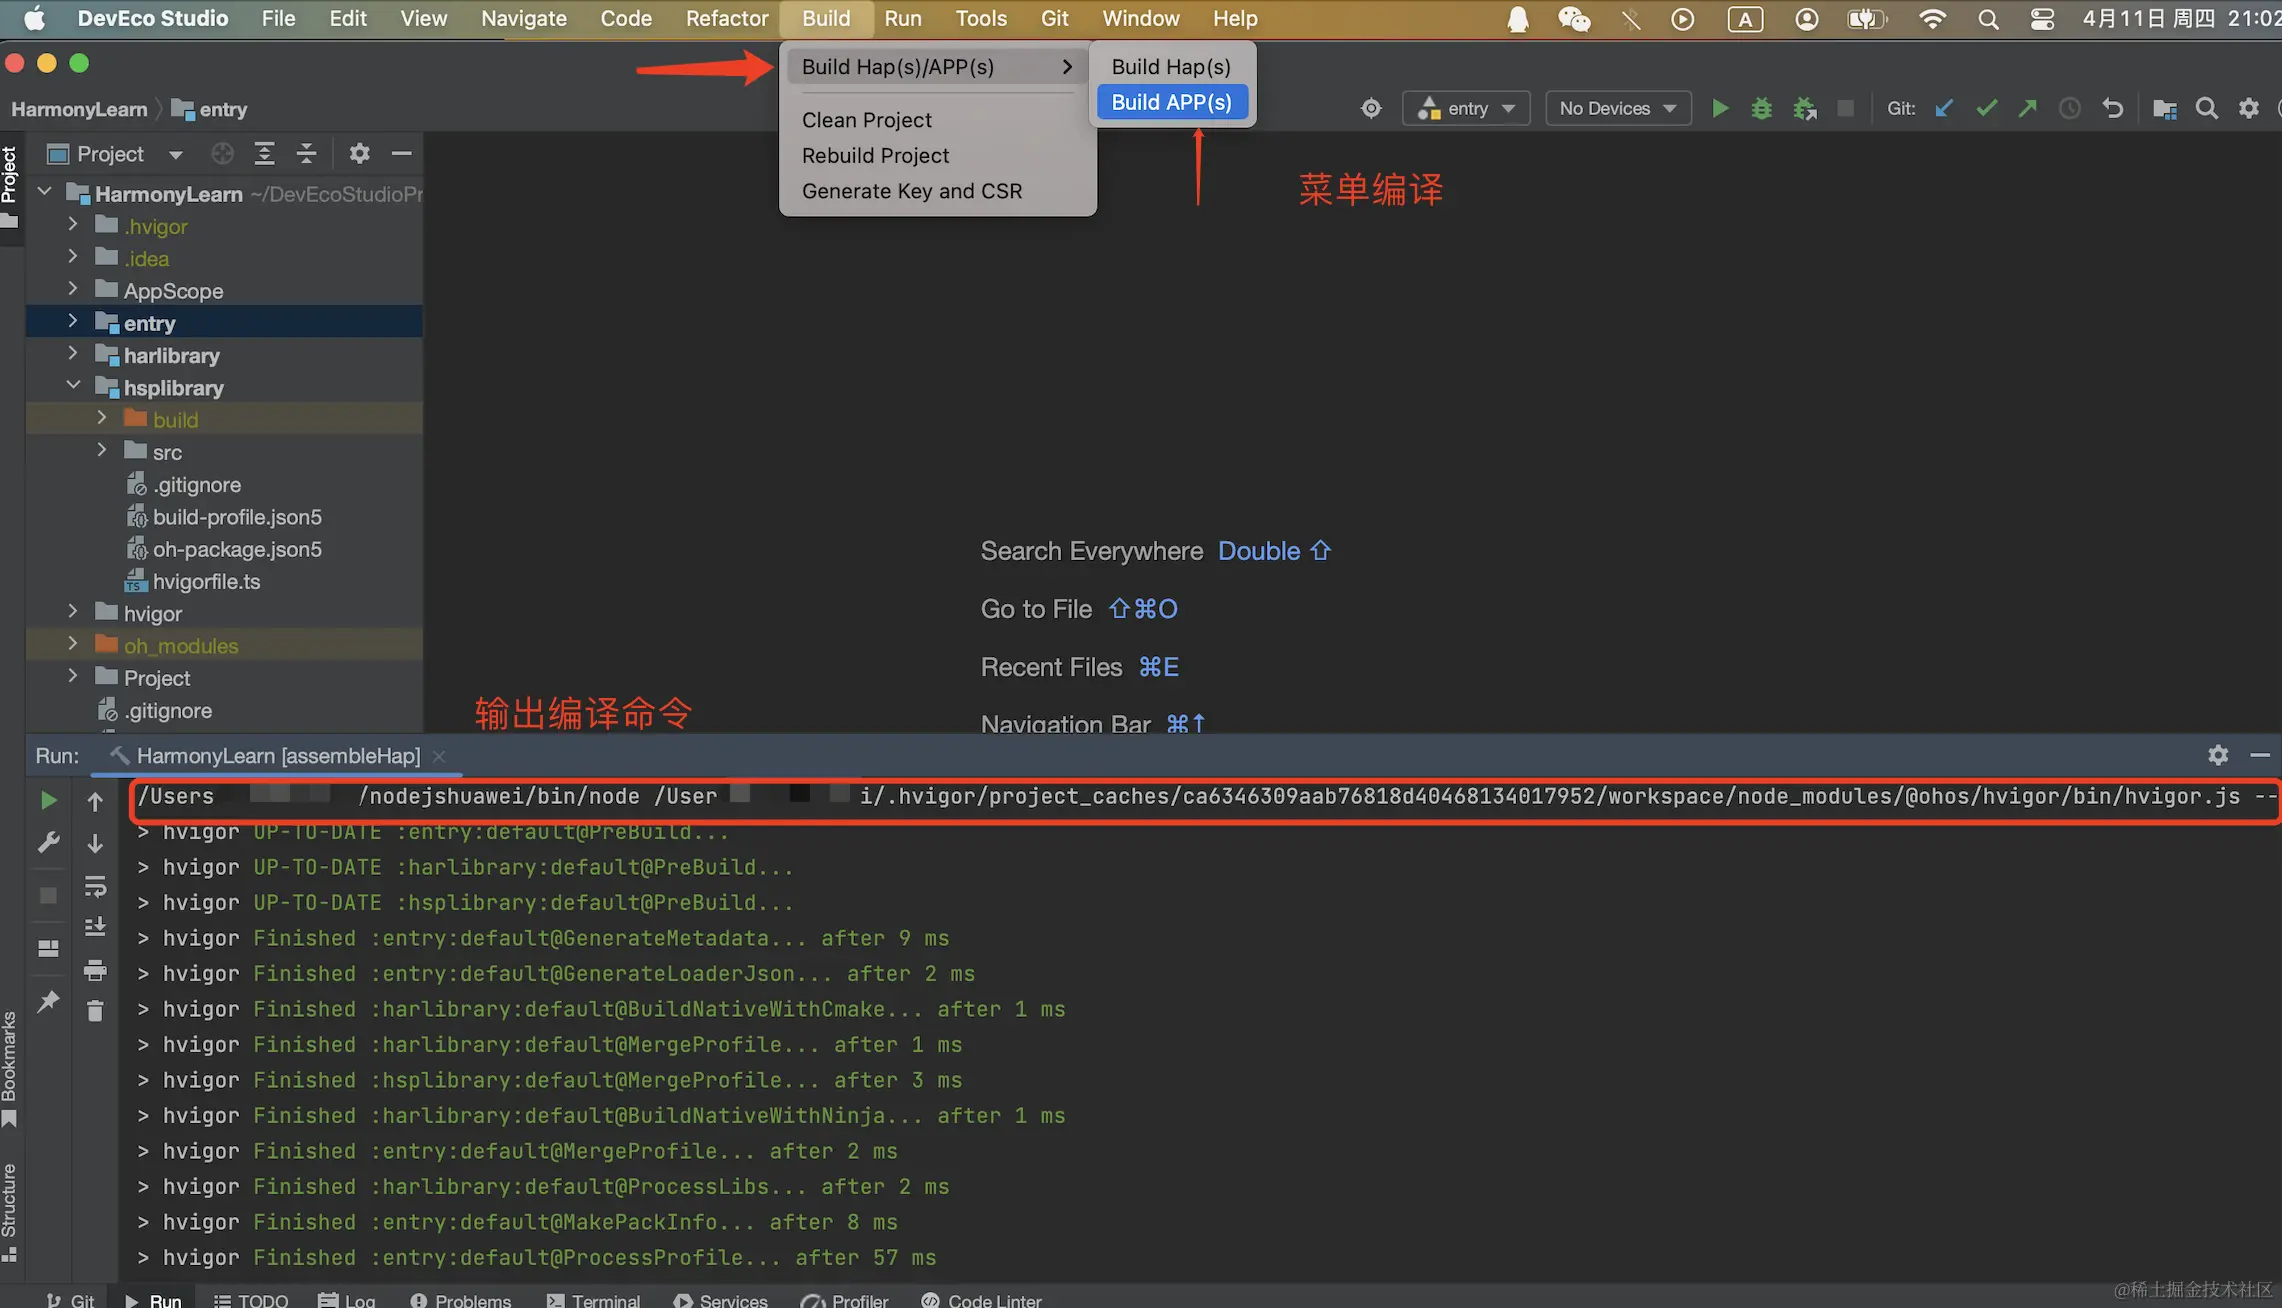
Task: Toggle the Structure side panel
Action: (10, 1211)
